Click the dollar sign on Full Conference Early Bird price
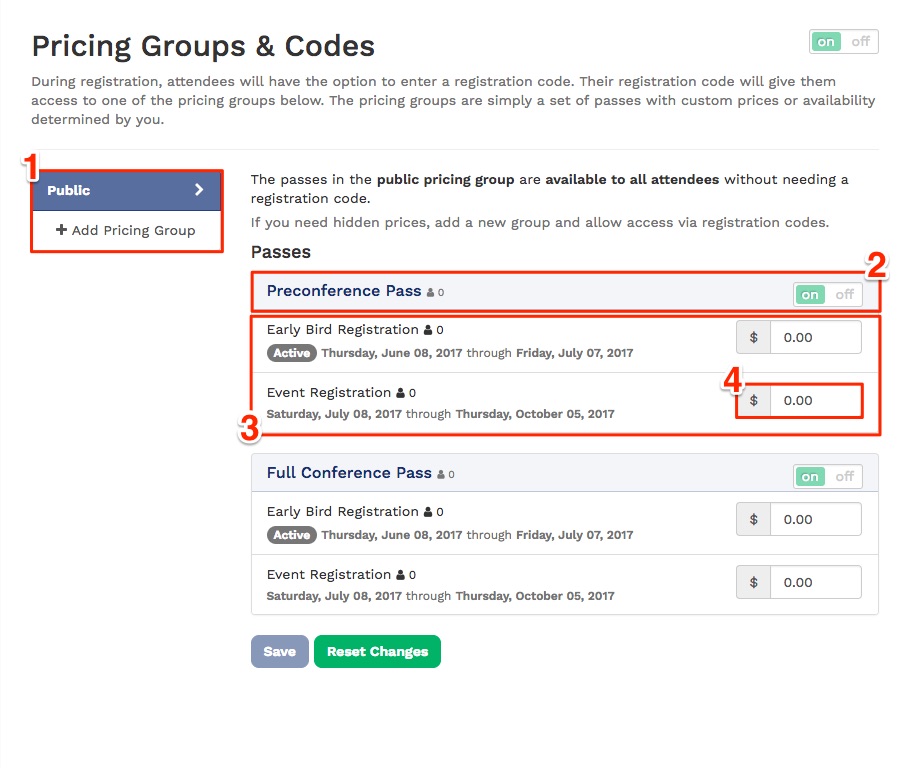Viewport: 920px width, 768px height. 753,519
